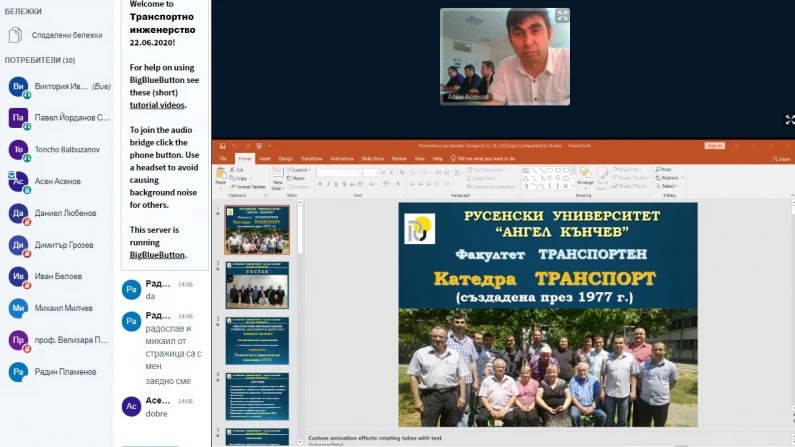The width and height of the screenshot is (795, 447).
Task: Click the Bullets list icon
Action: (x=414, y=173)
